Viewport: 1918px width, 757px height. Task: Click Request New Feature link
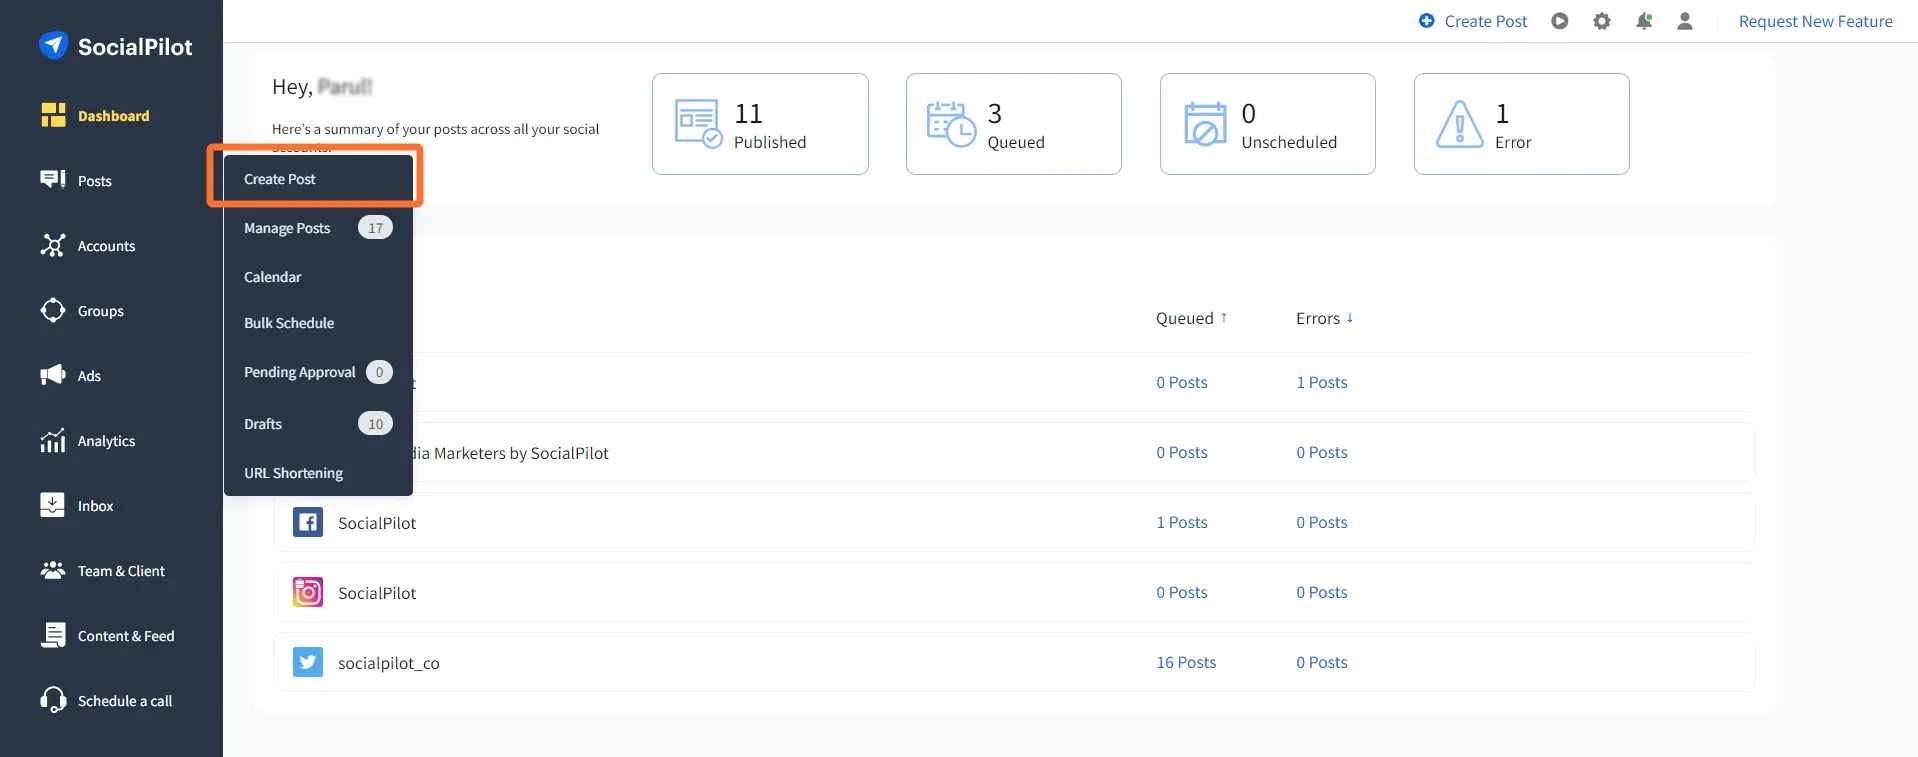click(x=1815, y=21)
